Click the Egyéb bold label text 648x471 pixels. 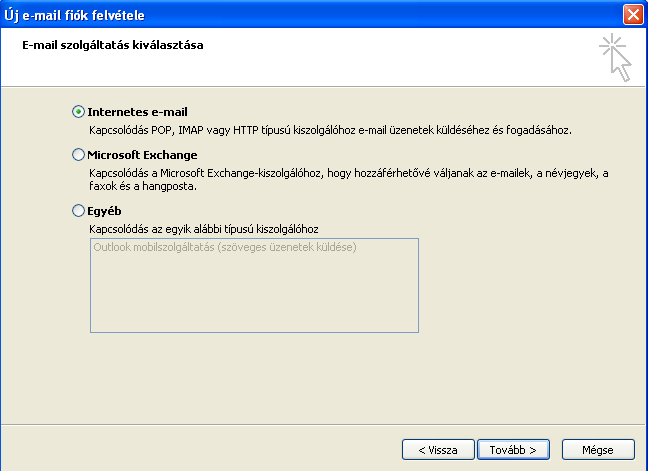(104, 211)
